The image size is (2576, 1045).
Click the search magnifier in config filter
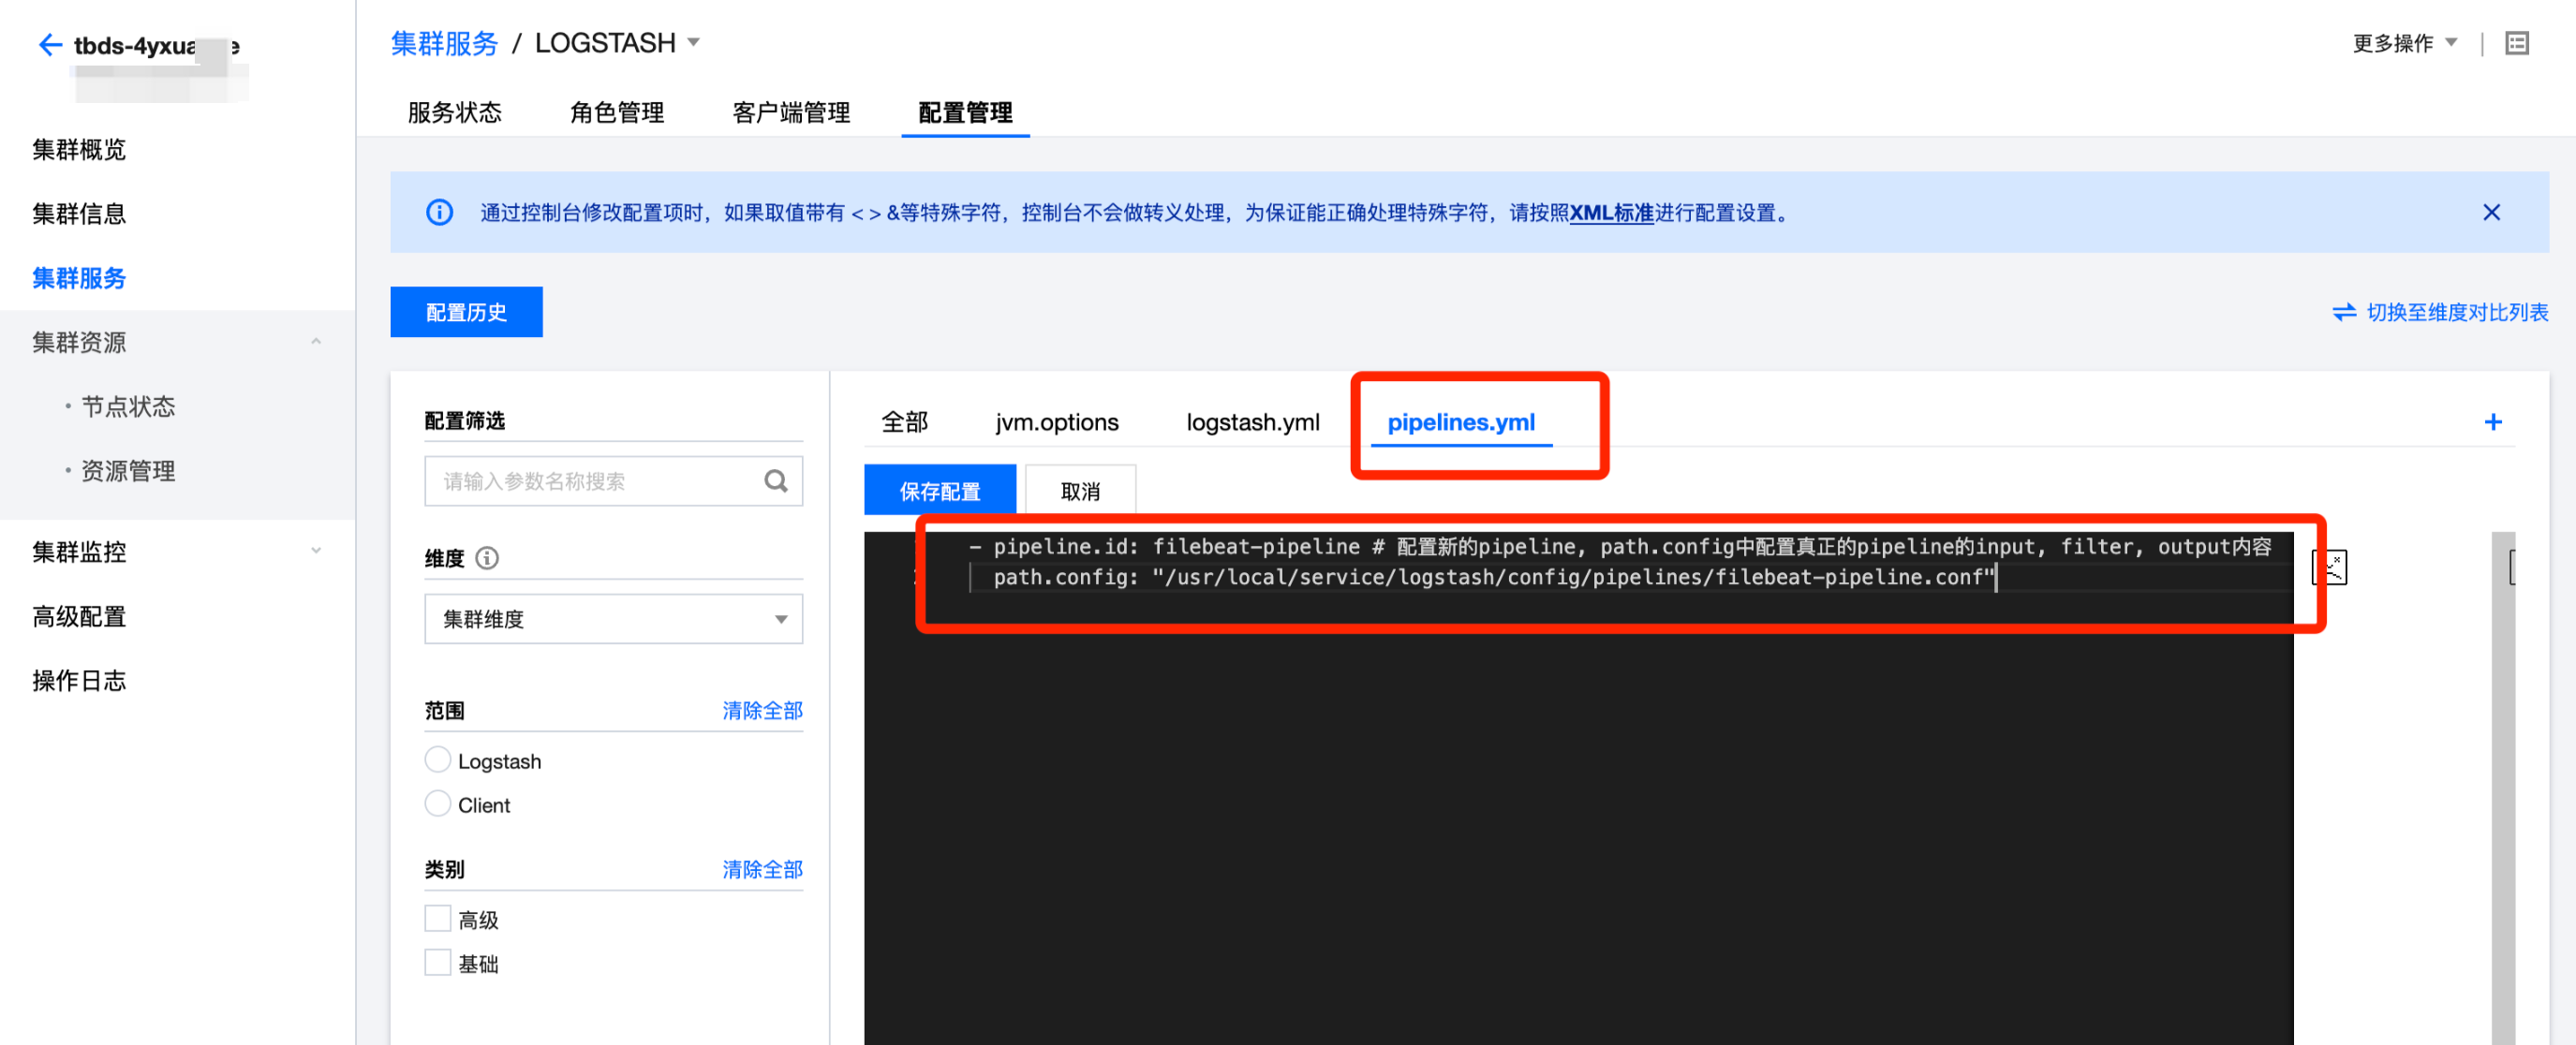click(x=775, y=481)
